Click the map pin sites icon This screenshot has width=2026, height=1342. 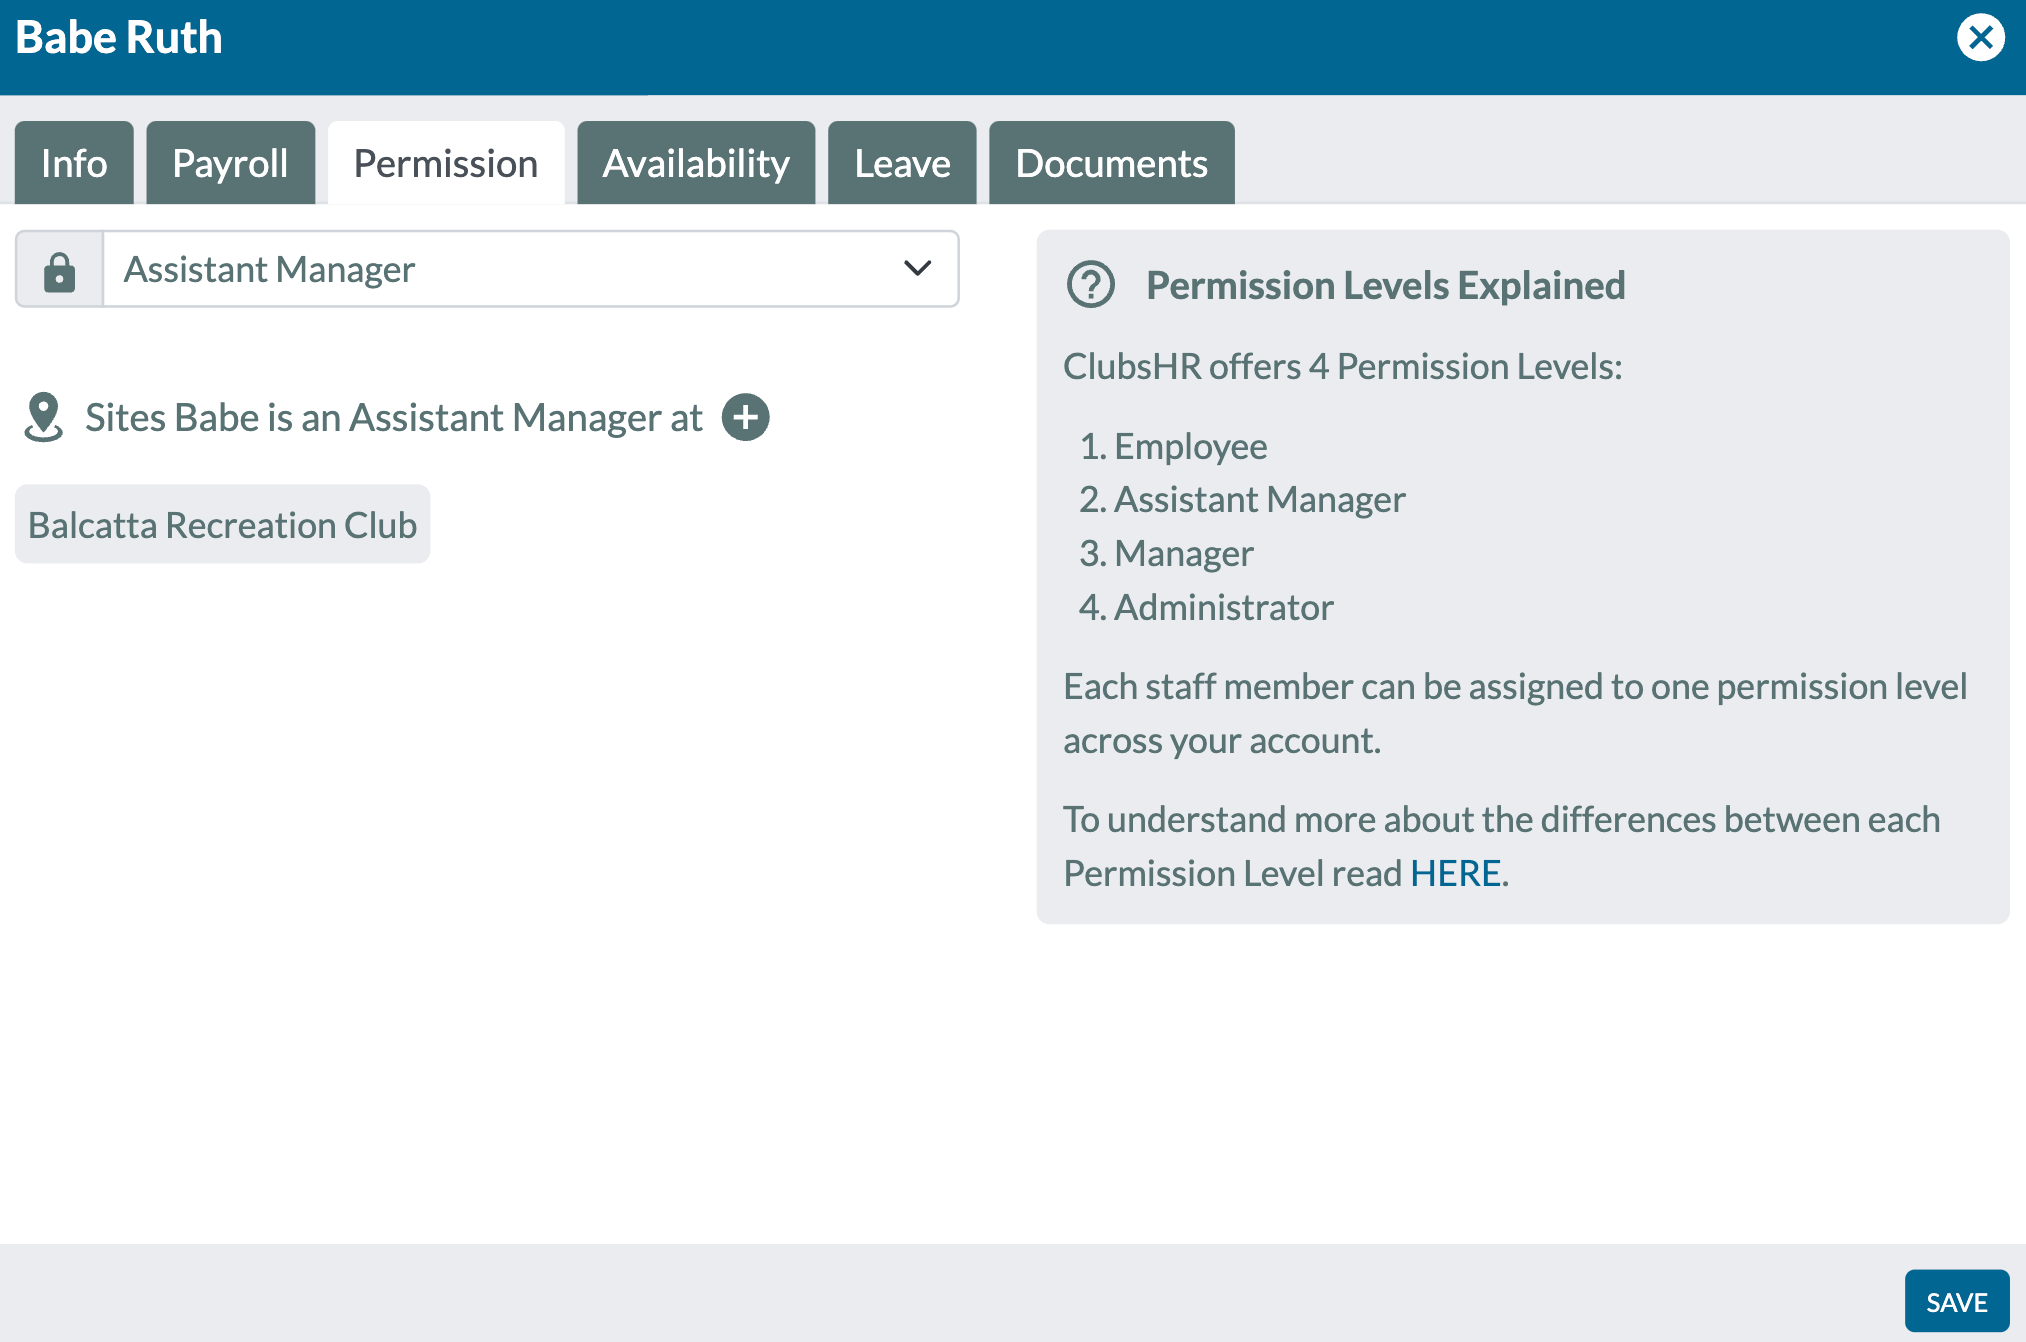click(x=43, y=417)
